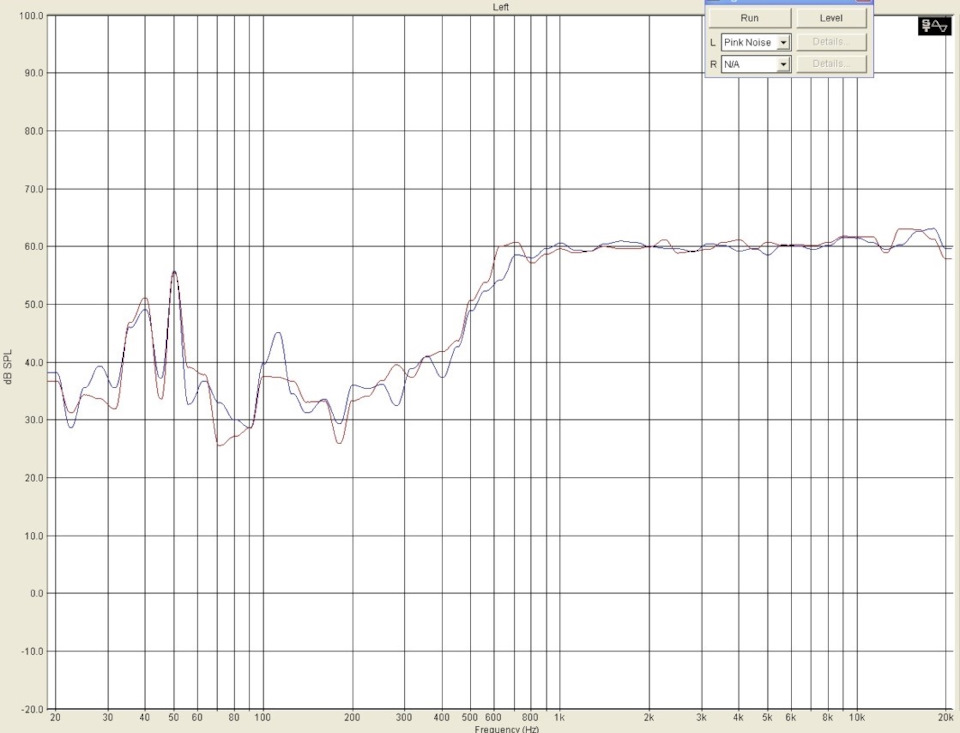Viewport: 960px width, 733px height.
Task: Click the waveform signal icon in graph corner
Action: click(x=934, y=26)
